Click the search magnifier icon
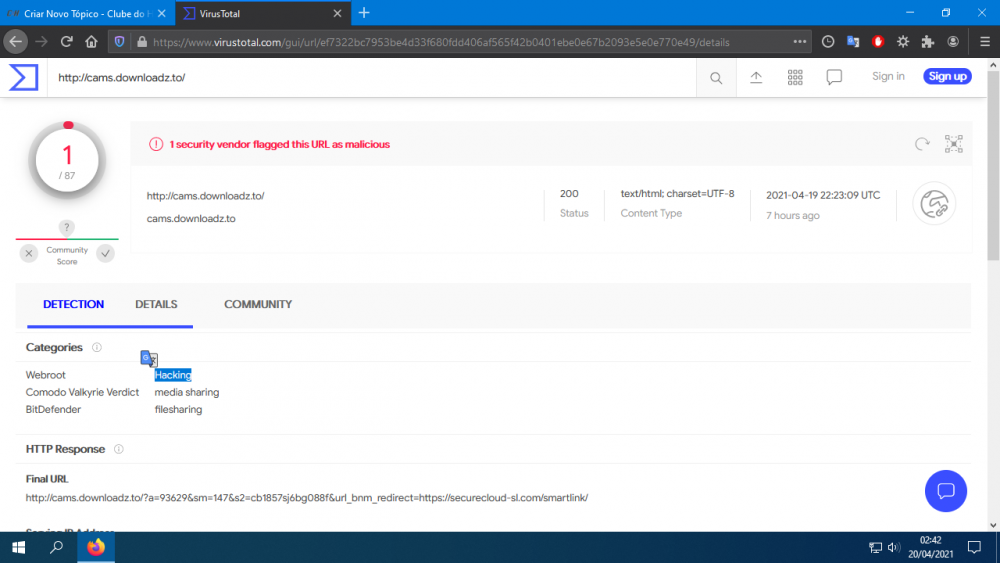Viewport: 1000px width, 563px height. click(x=716, y=77)
